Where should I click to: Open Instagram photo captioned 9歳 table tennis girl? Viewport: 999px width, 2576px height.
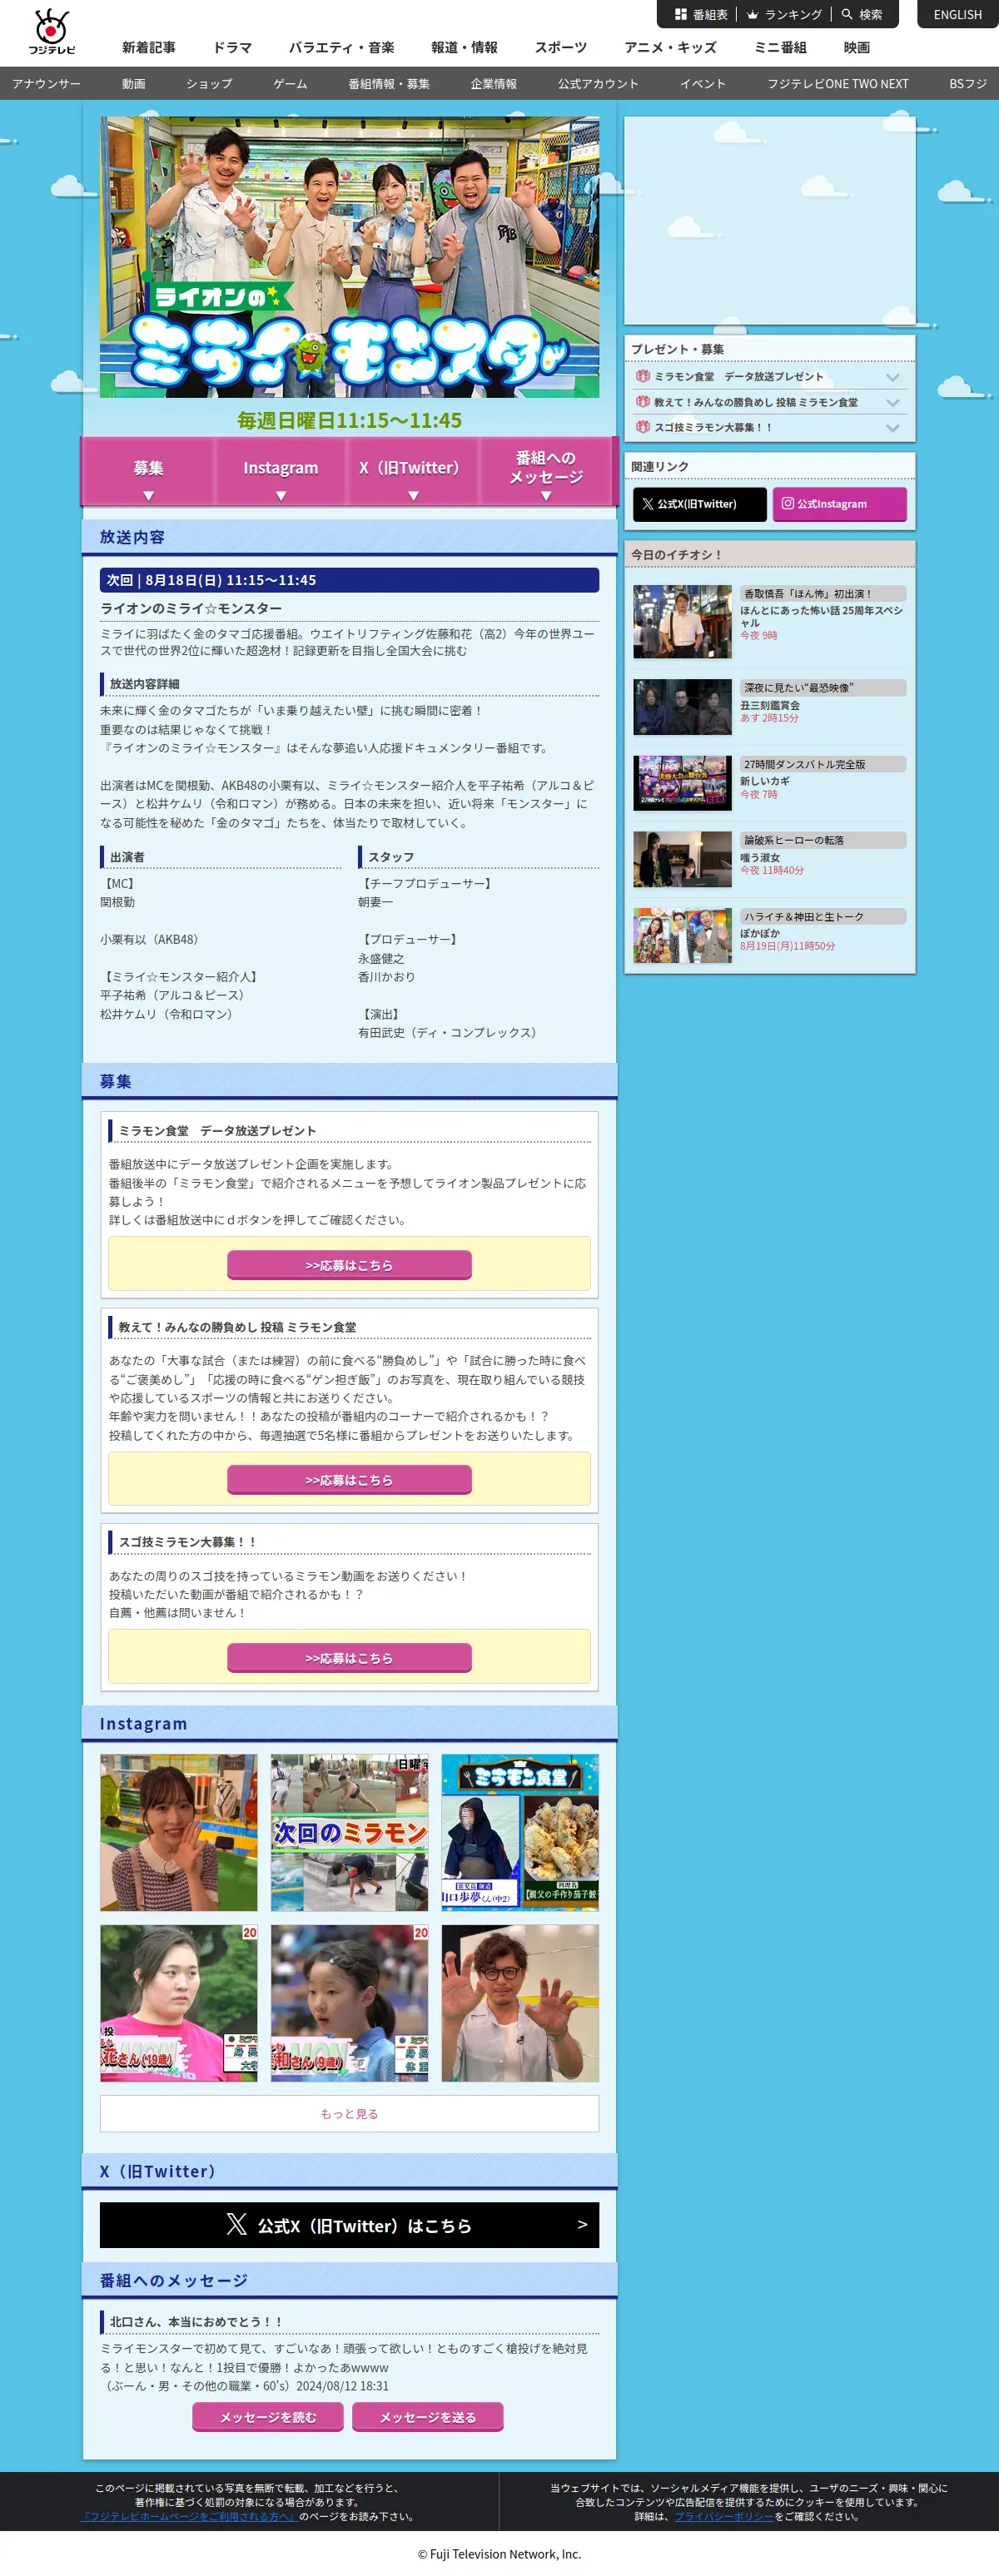[x=349, y=2003]
